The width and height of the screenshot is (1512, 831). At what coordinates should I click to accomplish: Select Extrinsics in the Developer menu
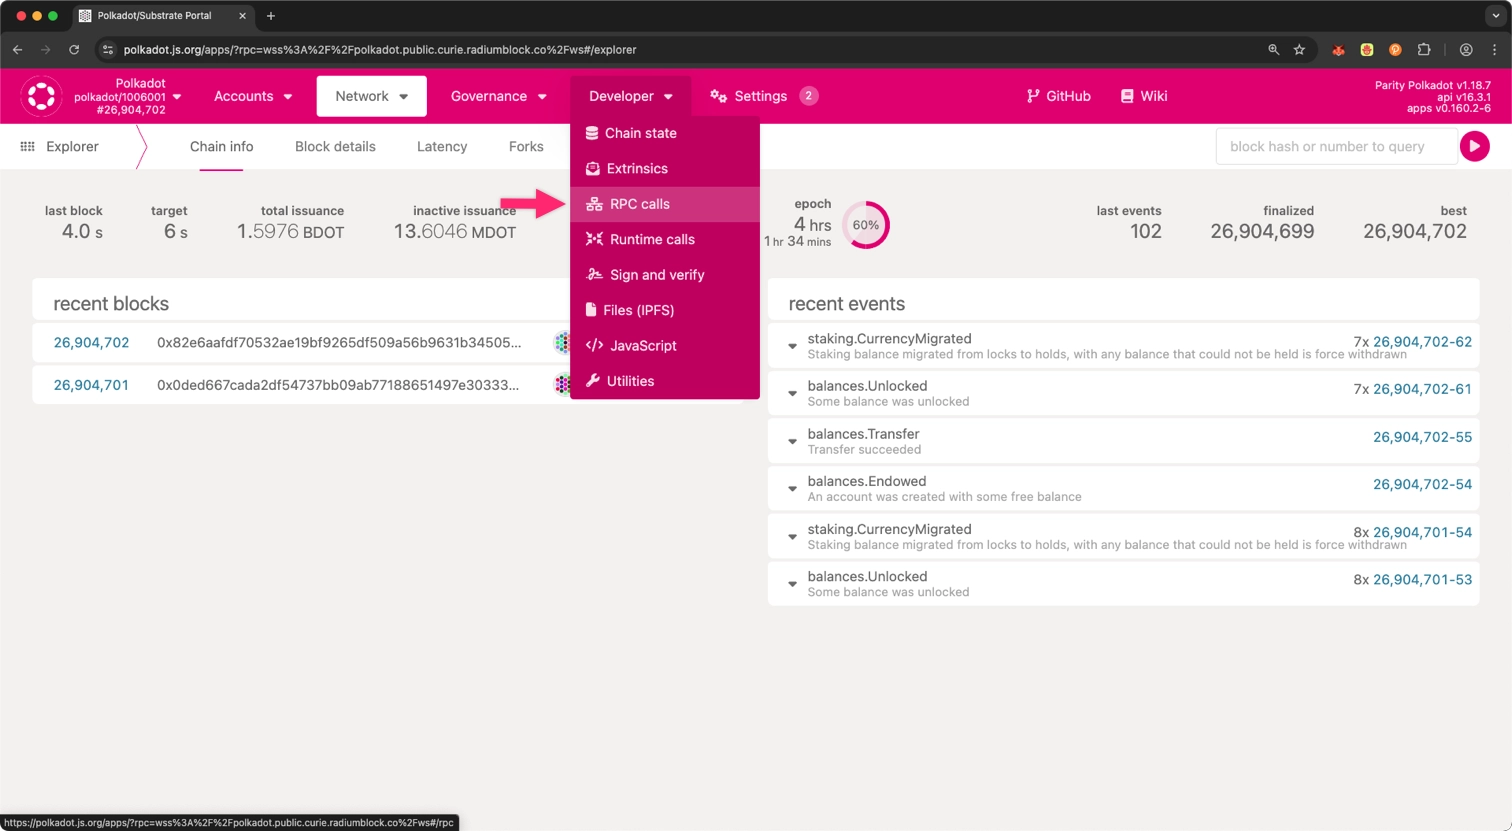pyautogui.click(x=665, y=169)
